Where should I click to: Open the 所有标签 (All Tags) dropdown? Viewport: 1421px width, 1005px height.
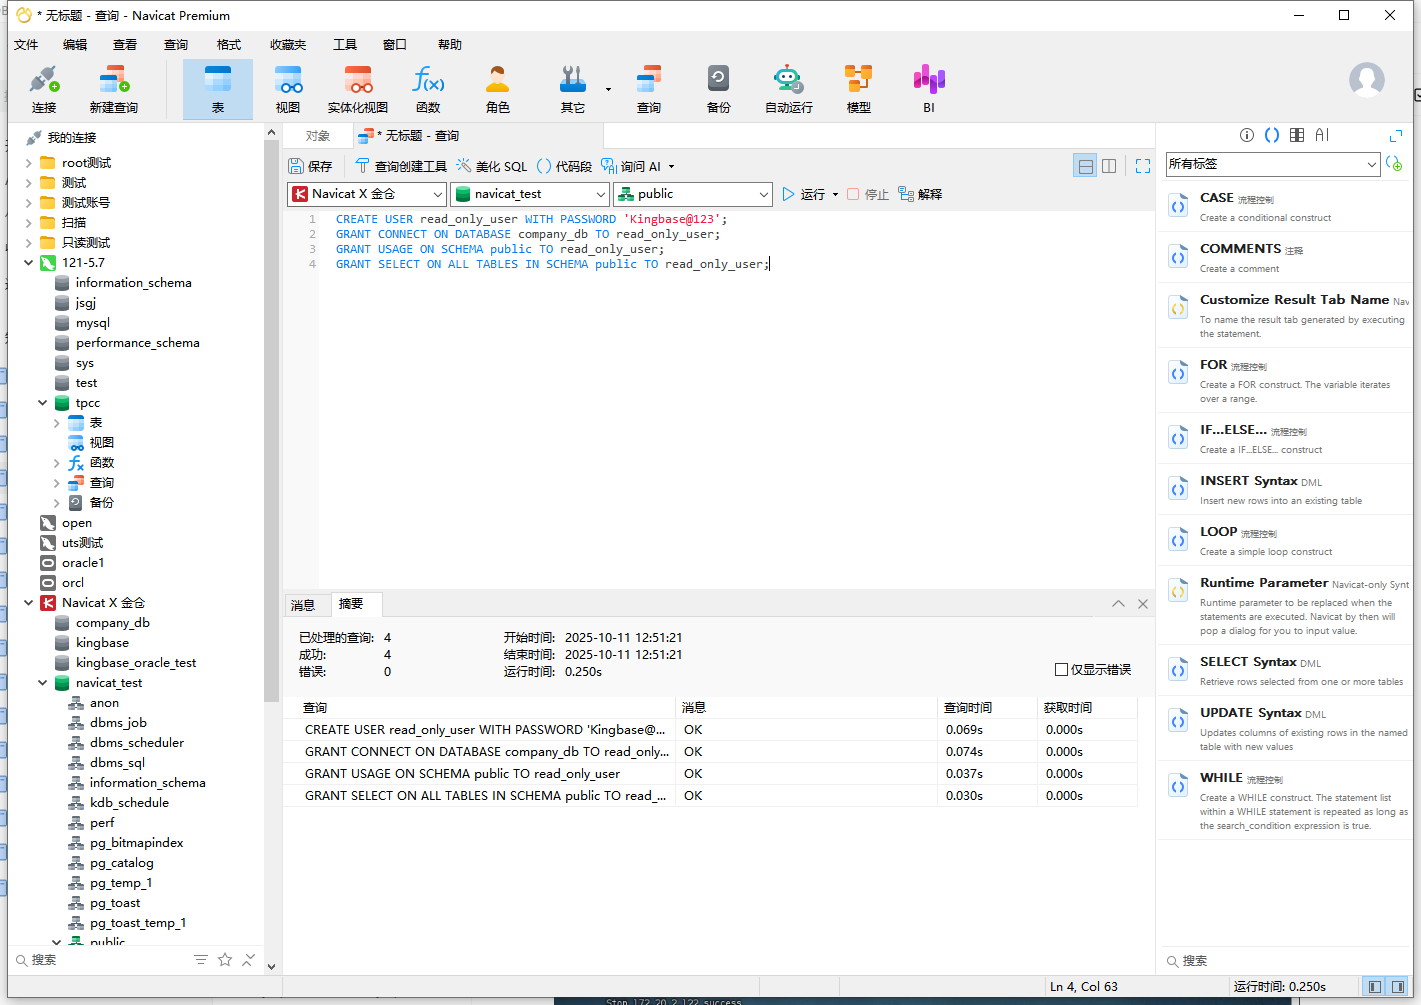point(1273,164)
